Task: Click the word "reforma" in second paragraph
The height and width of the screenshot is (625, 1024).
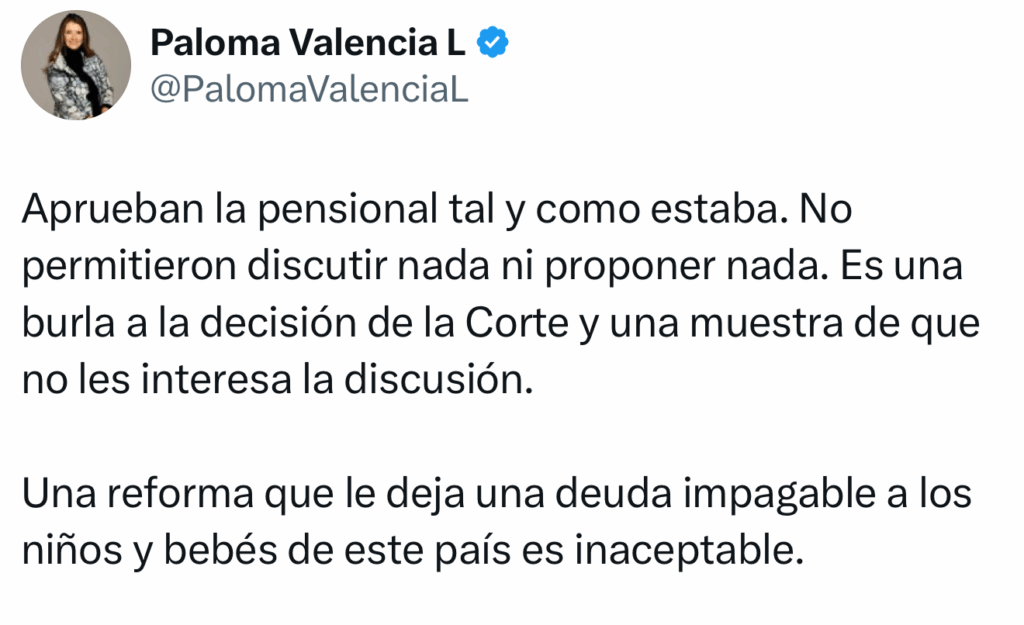Action: pyautogui.click(x=180, y=494)
